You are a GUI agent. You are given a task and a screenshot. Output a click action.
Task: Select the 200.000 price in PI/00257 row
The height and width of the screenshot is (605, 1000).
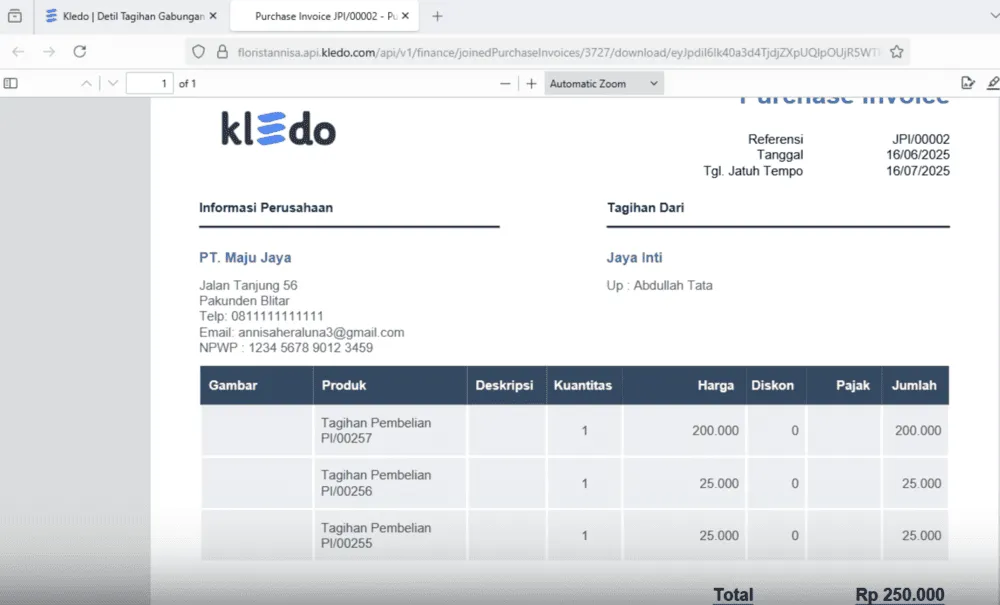(715, 431)
